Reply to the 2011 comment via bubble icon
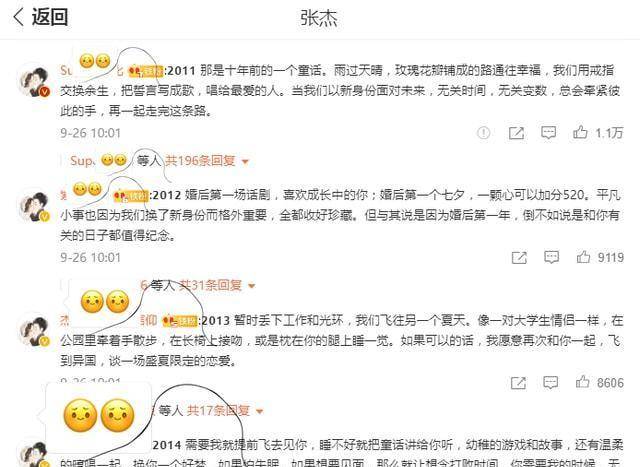Screen dimensions: 640x467 coord(548,133)
